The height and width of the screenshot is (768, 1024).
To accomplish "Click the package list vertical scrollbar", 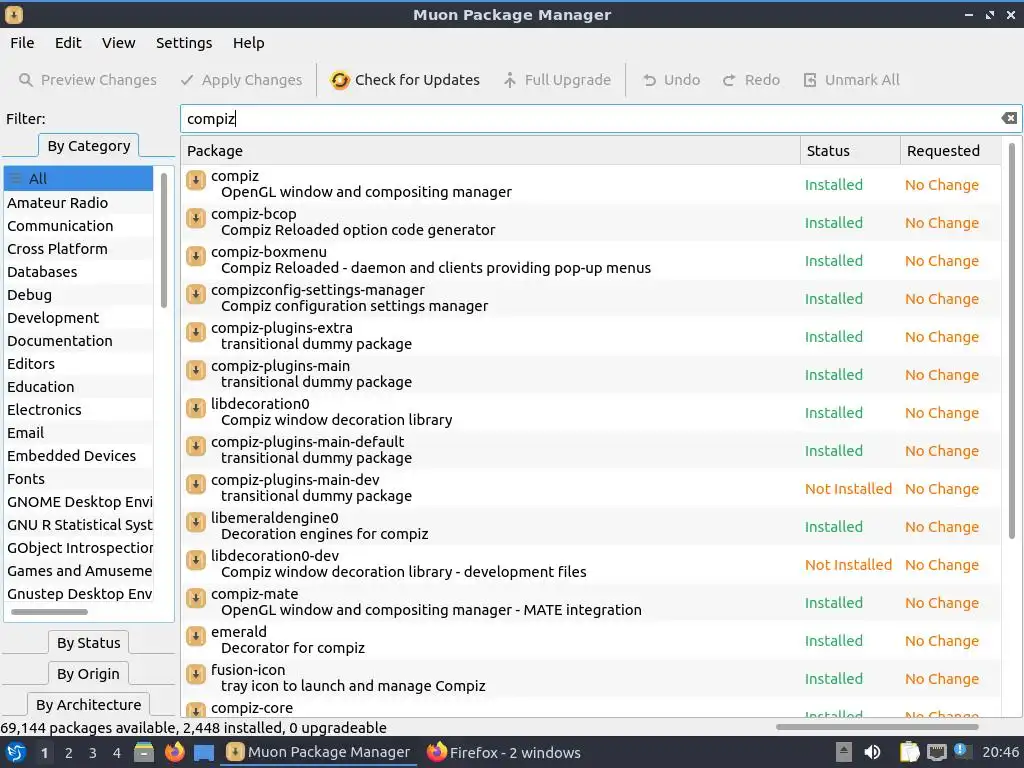I will pos(1012,340).
